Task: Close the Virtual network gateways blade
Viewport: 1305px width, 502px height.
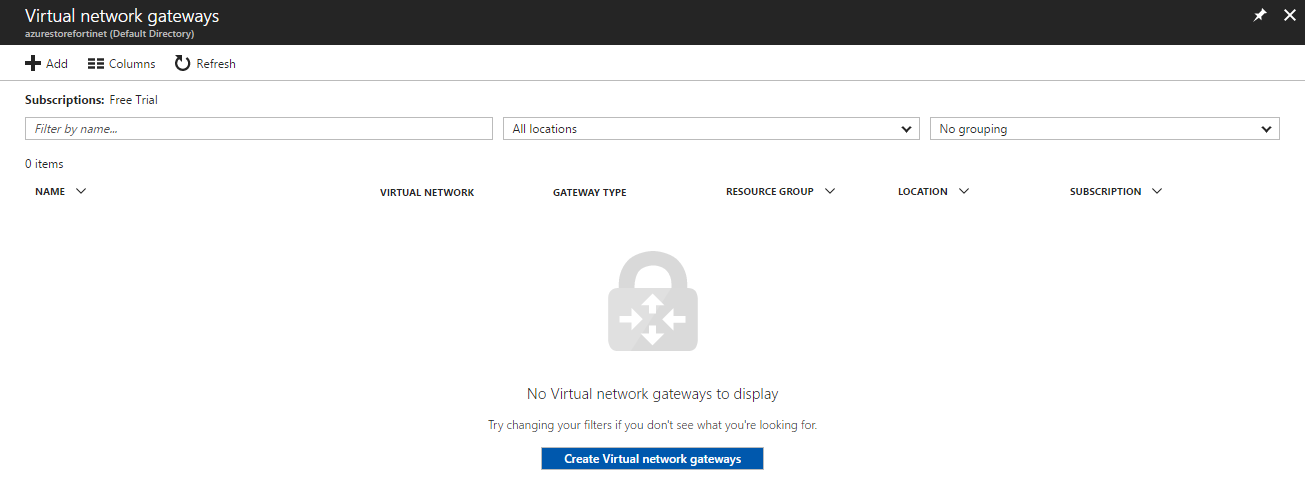Action: 1288,15
